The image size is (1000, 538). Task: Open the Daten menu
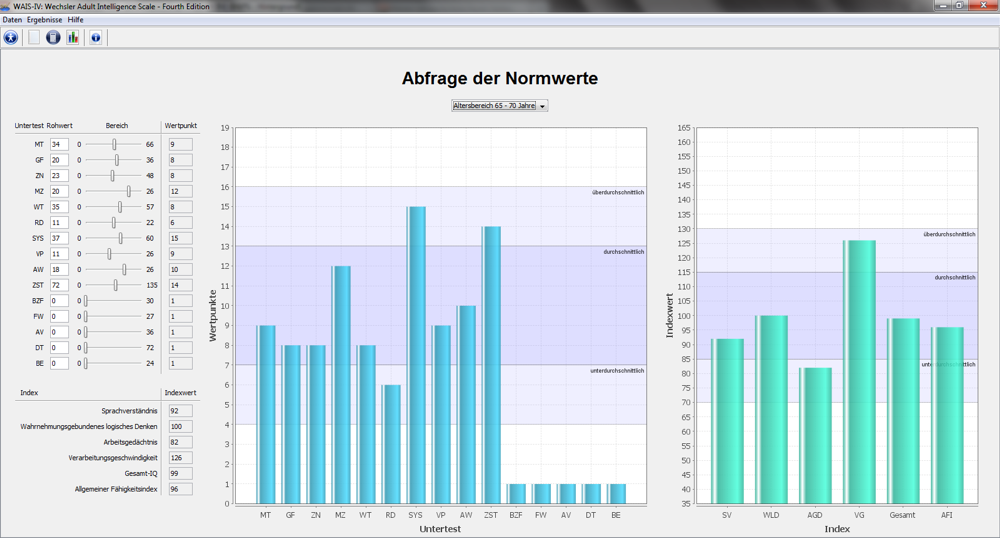pyautogui.click(x=12, y=20)
